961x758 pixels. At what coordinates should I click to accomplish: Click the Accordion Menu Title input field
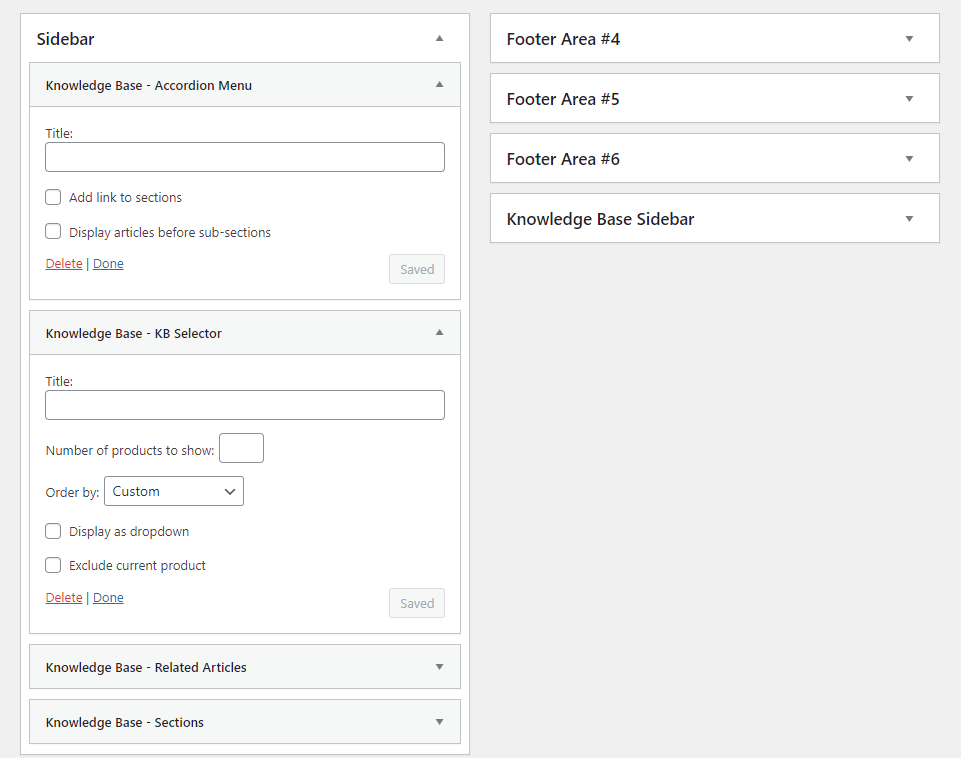245,157
